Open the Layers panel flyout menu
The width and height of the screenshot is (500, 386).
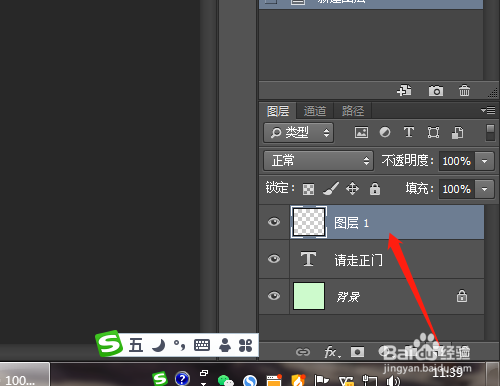pos(488,110)
